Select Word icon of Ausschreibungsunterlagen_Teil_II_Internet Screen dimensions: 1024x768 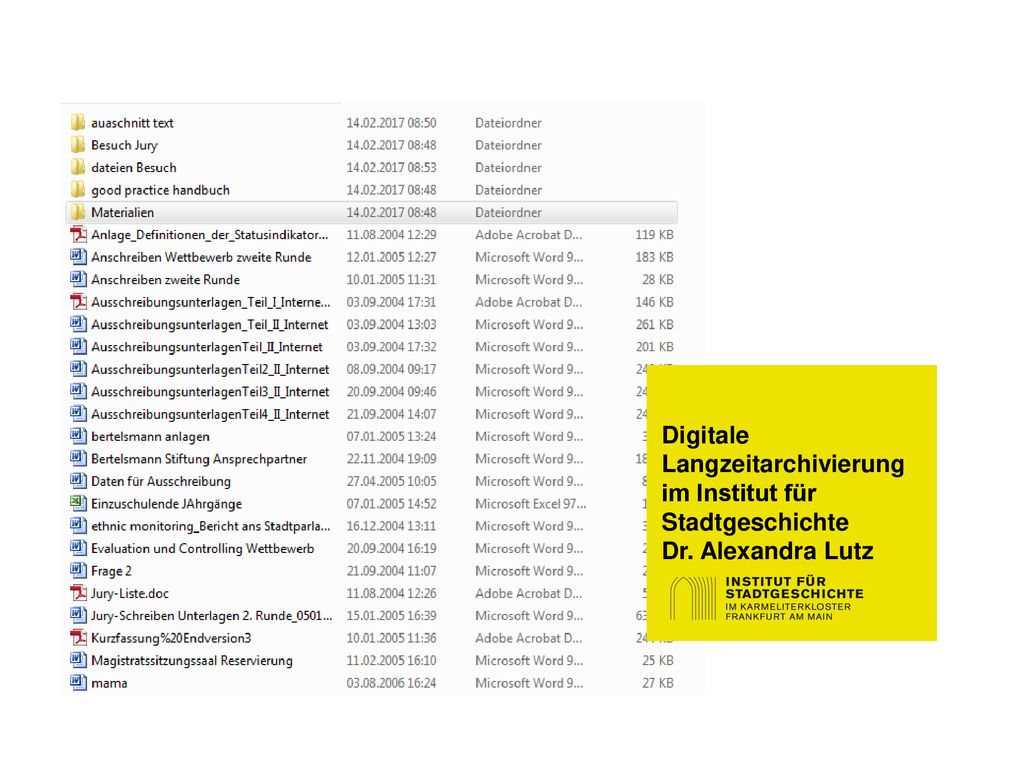click(x=78, y=325)
